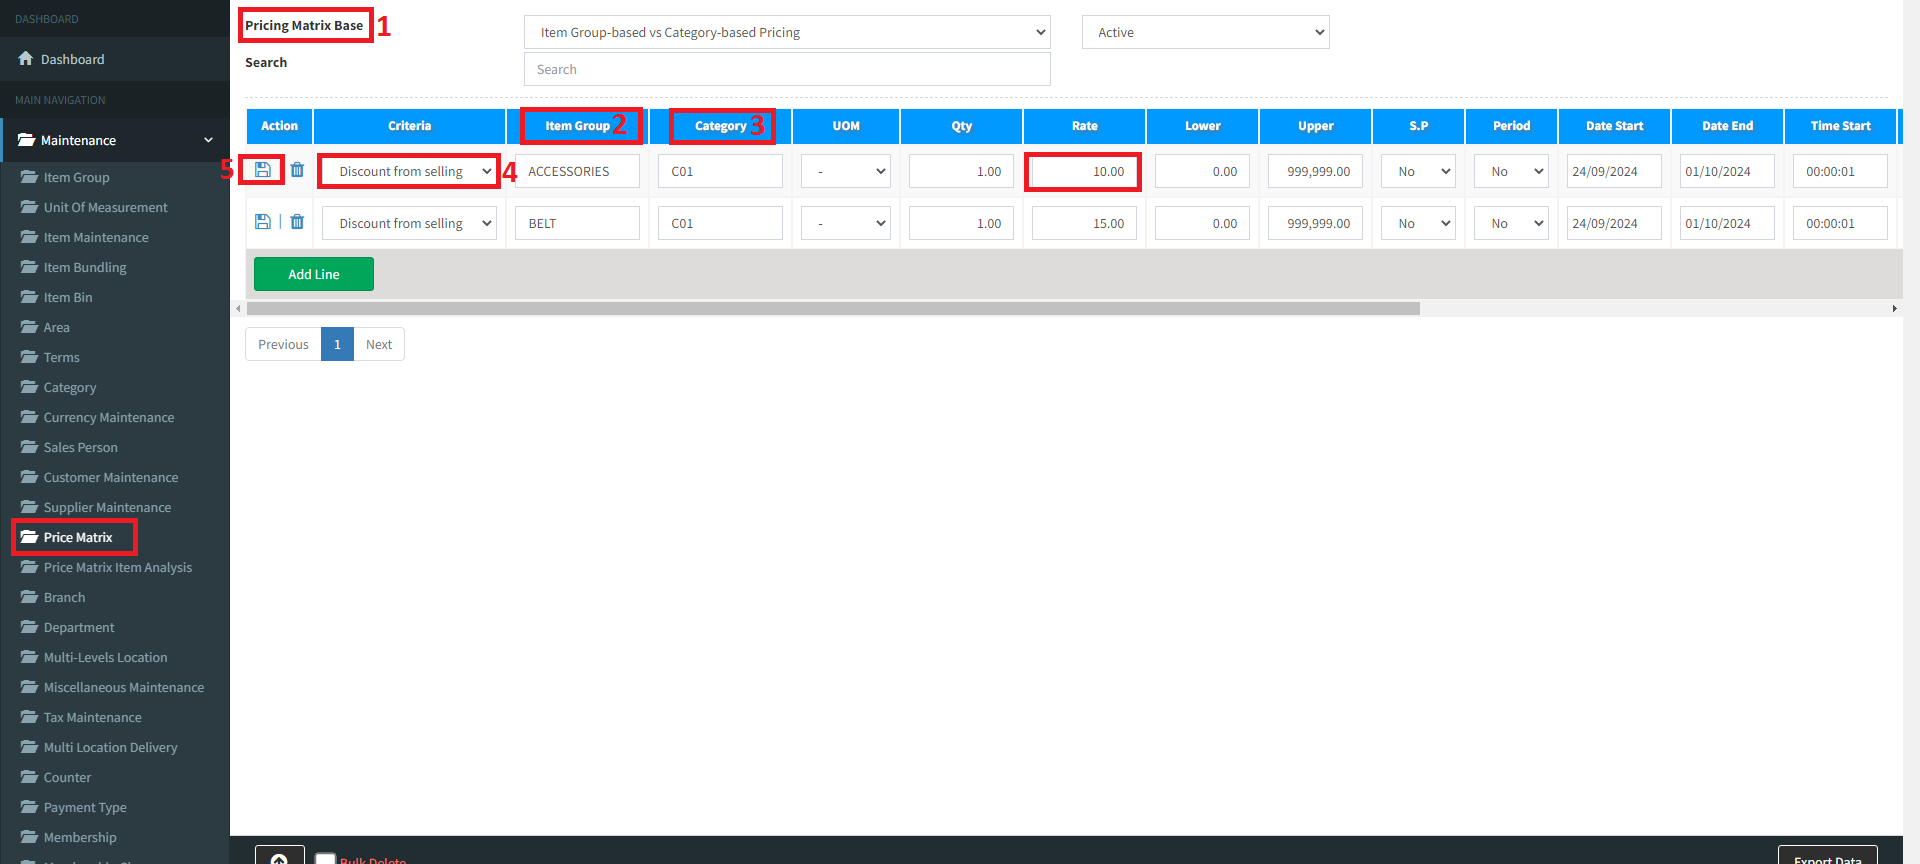Open Criteria dropdown for the BELT row
This screenshot has width=1920, height=864.
(410, 223)
